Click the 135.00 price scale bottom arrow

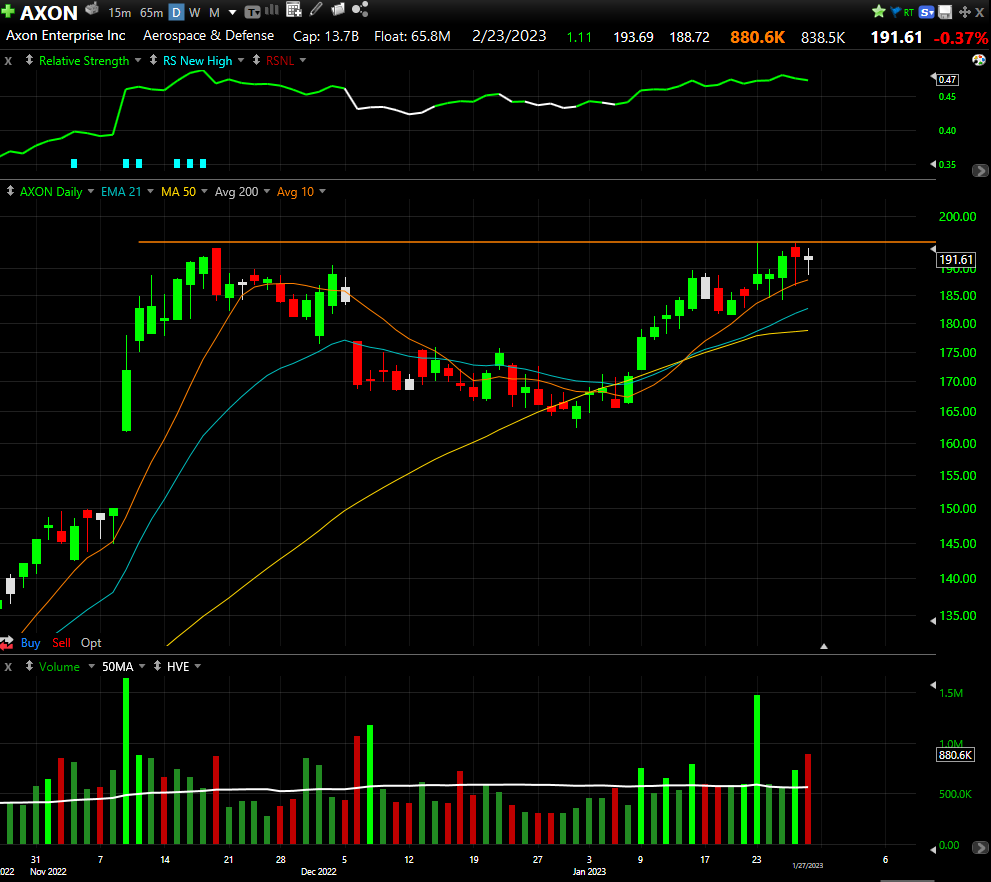(933, 621)
